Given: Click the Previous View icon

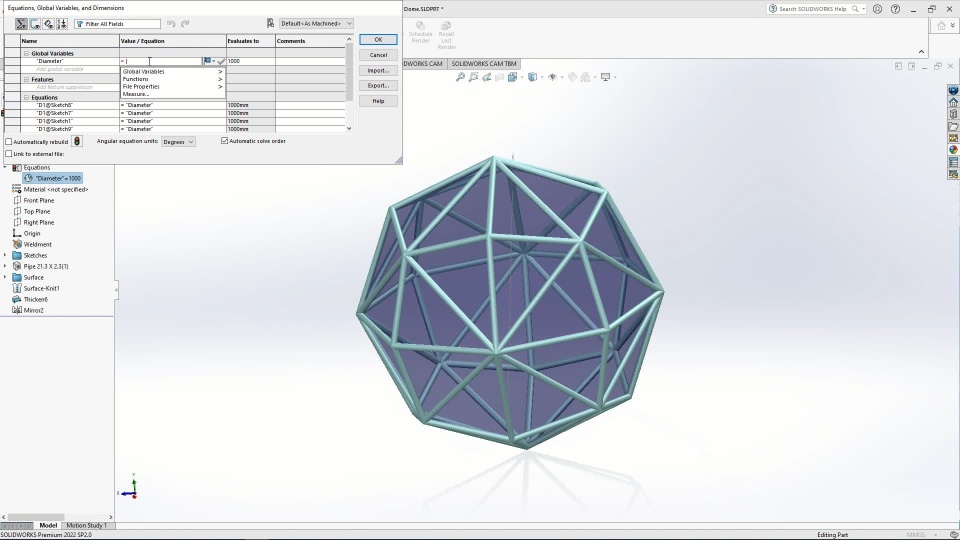Looking at the screenshot, I should [486, 77].
